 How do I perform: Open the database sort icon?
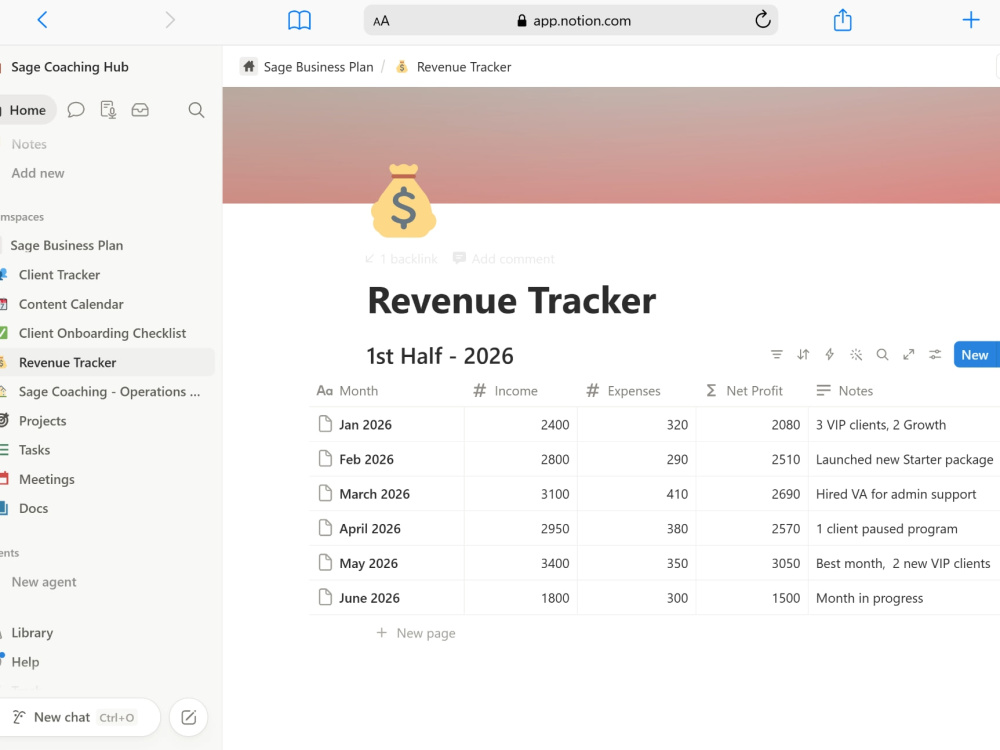803,355
